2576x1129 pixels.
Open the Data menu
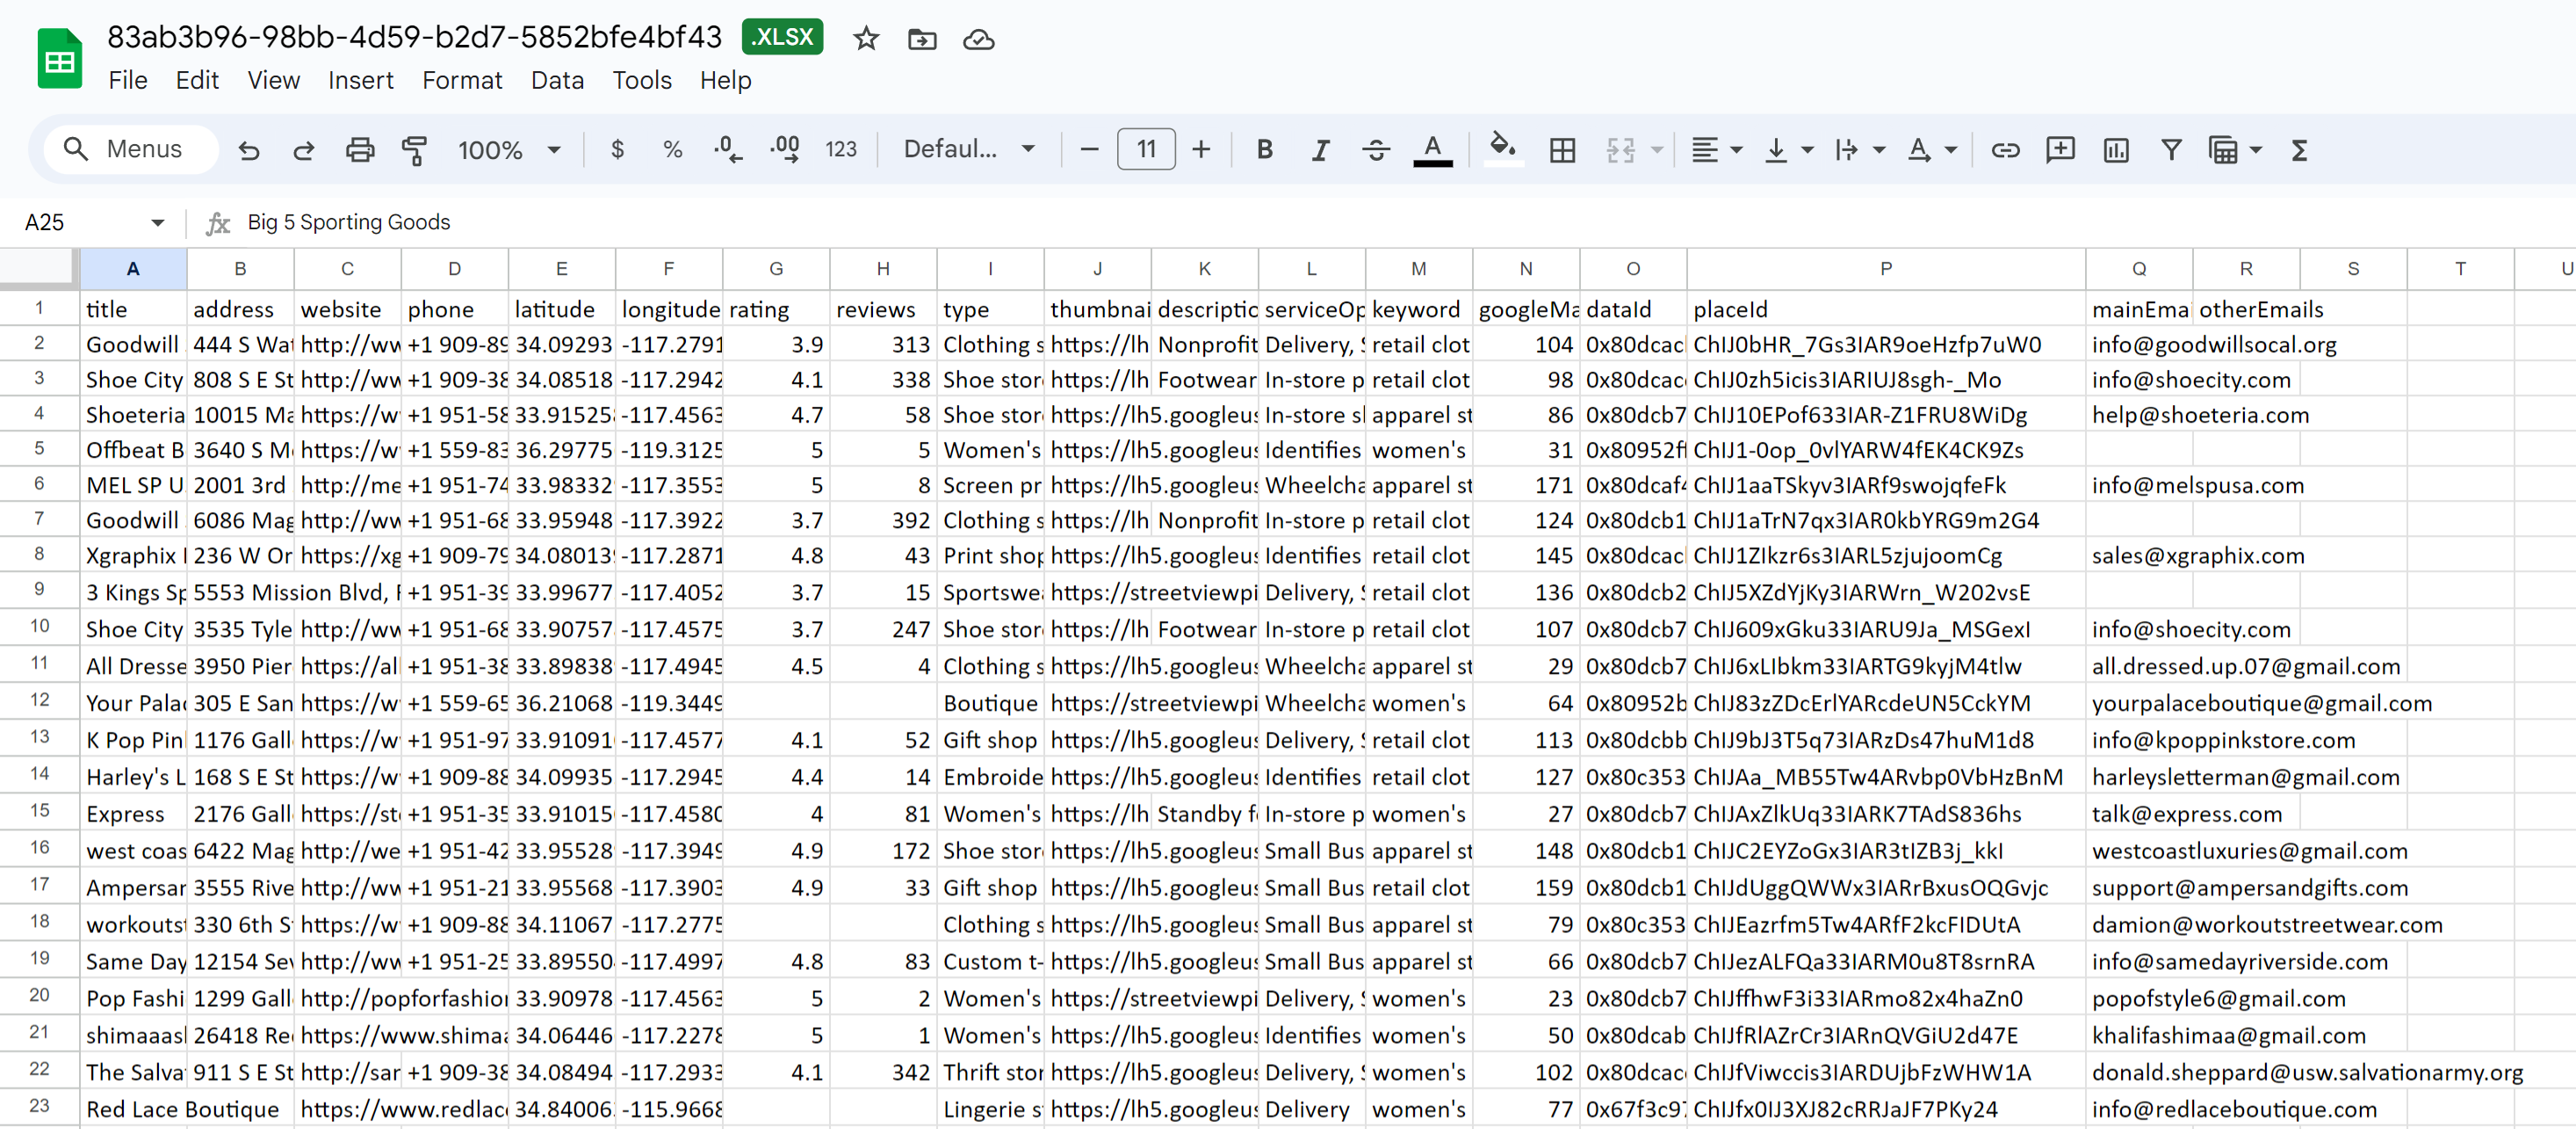tap(557, 80)
